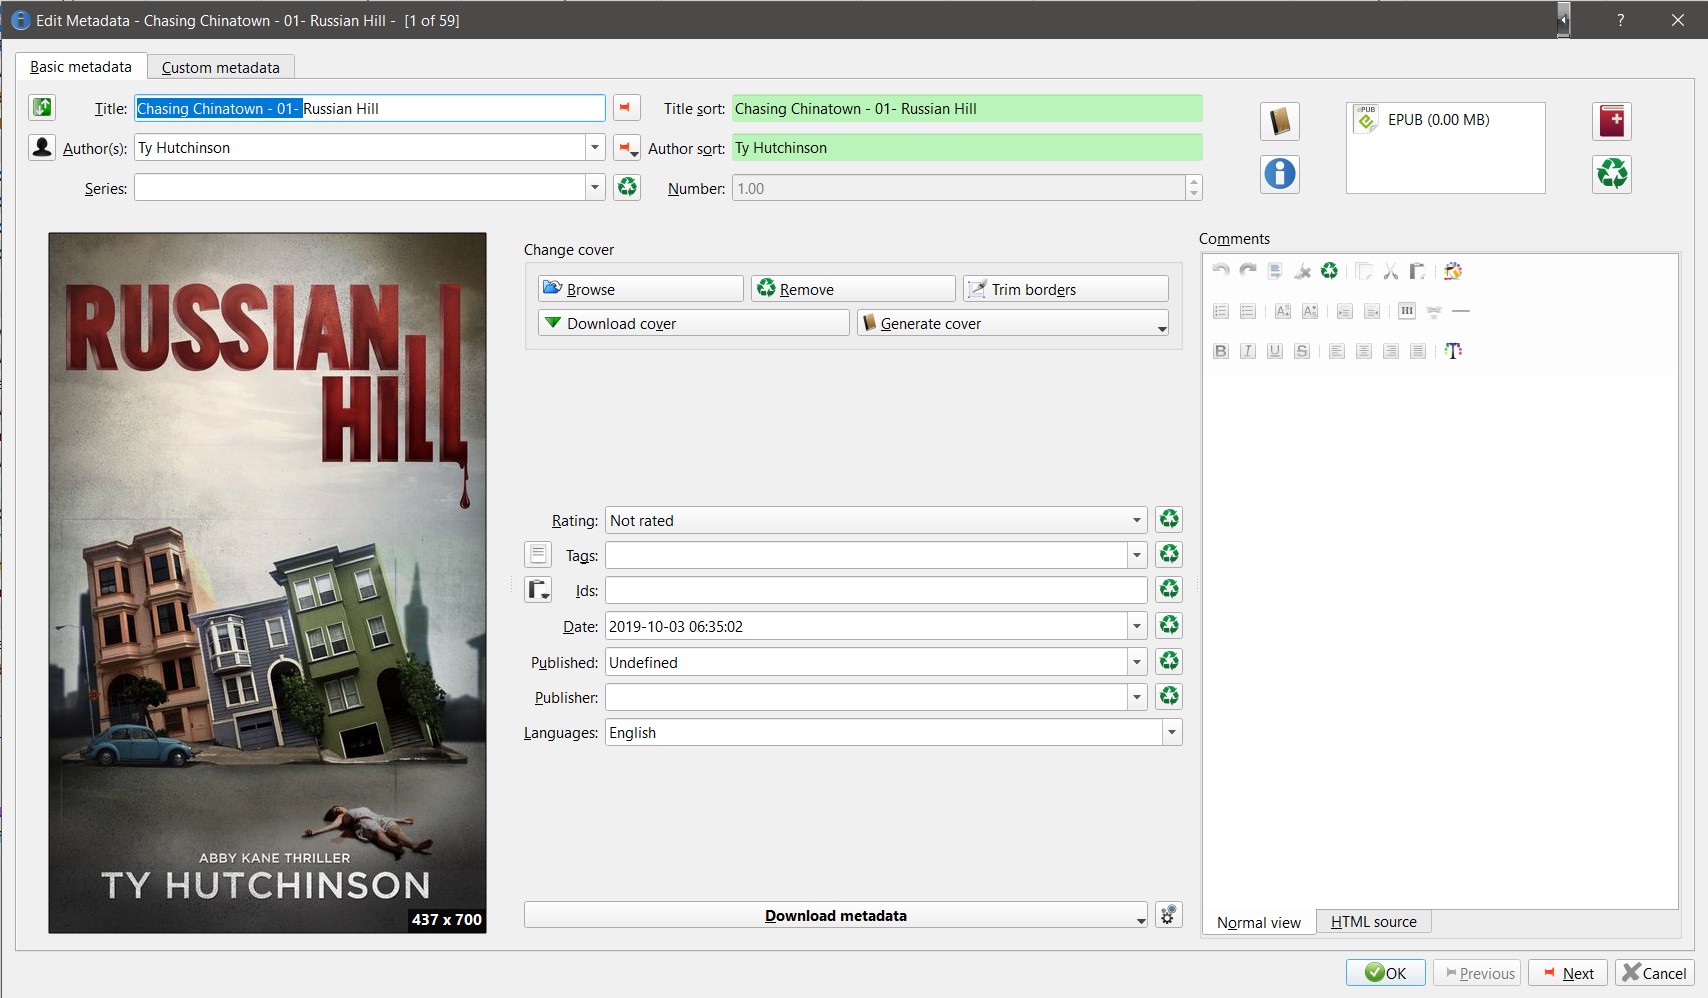Click the Next button
1708x998 pixels.
coord(1568,973)
